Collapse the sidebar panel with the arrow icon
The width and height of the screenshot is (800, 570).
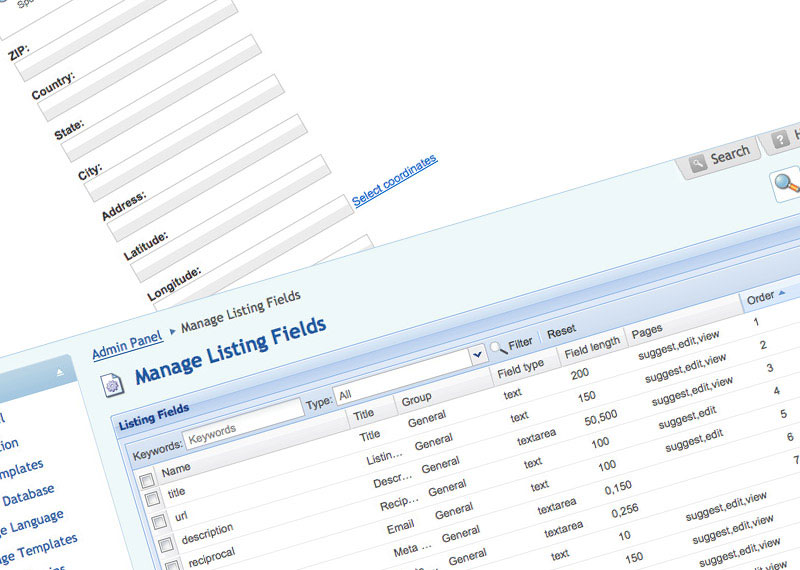point(60,373)
